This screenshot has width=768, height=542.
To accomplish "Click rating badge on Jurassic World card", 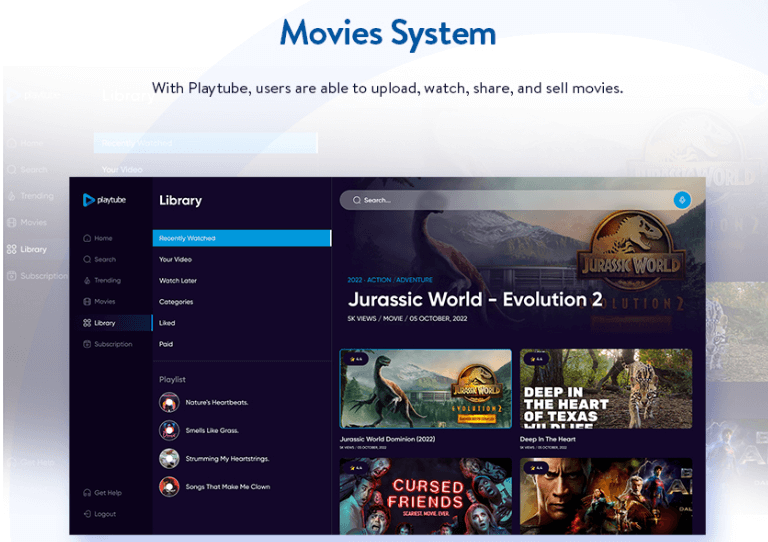I will [356, 359].
